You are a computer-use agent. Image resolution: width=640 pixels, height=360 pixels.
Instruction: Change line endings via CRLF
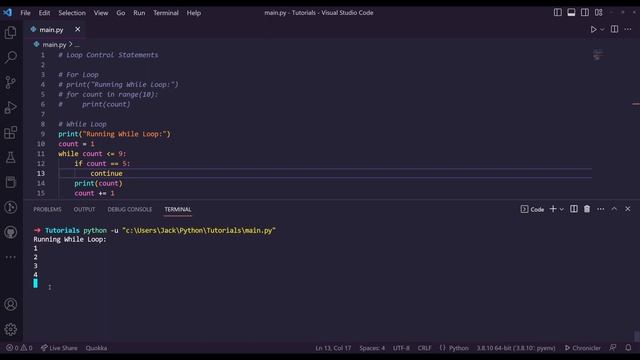(x=424, y=348)
